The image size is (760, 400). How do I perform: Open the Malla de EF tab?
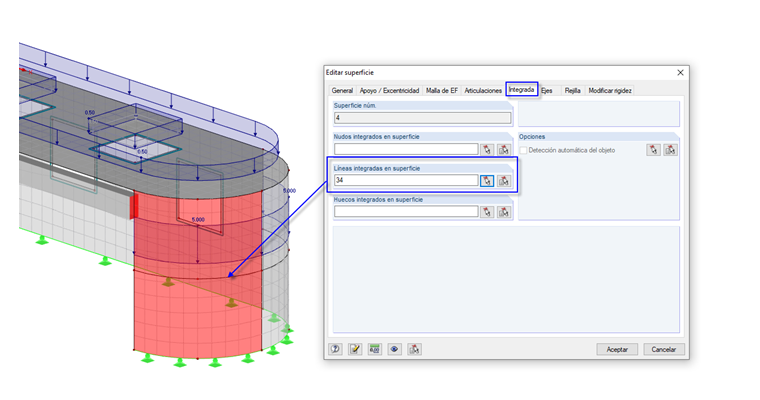pyautogui.click(x=442, y=91)
